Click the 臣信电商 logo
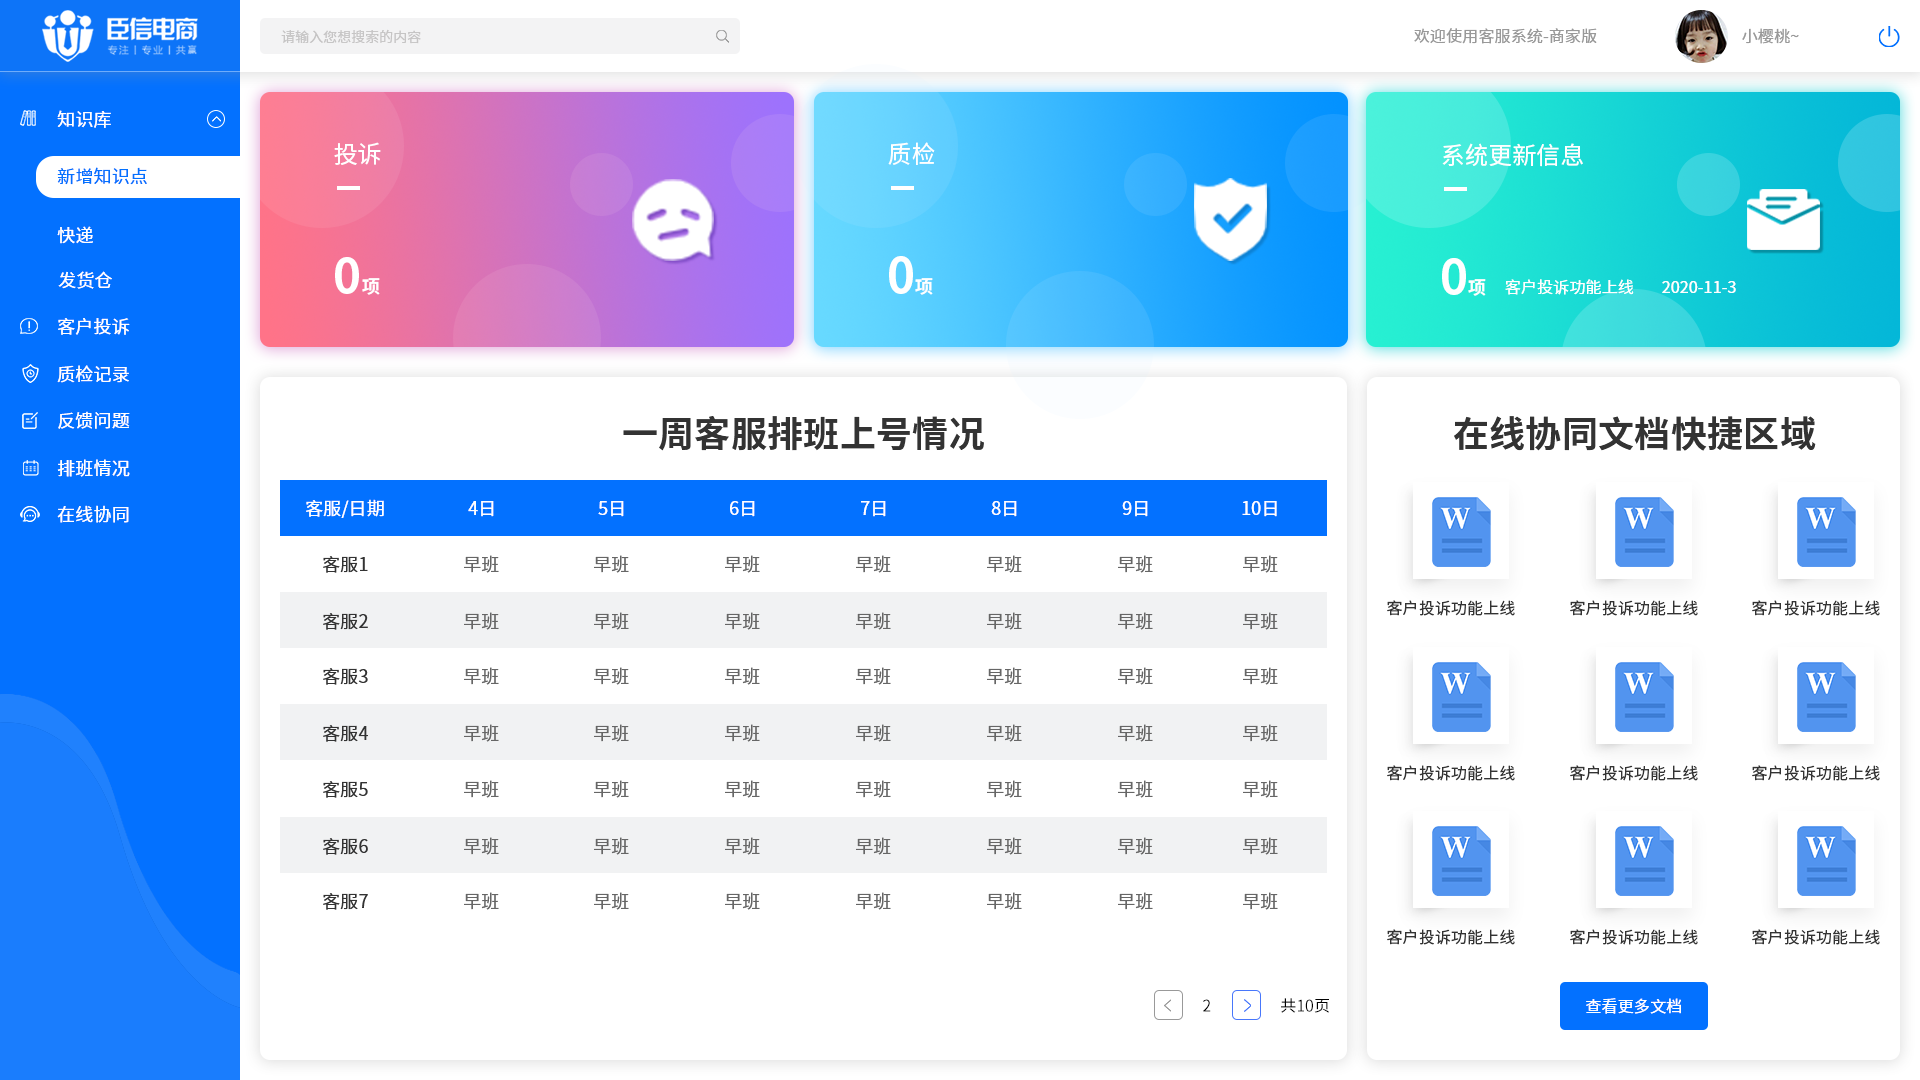Viewport: 1920px width, 1080px height. [120, 36]
